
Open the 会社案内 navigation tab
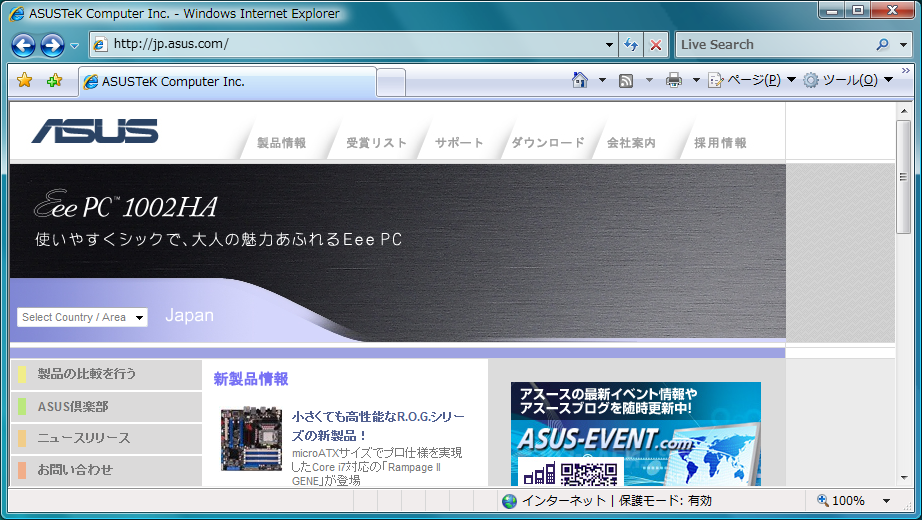[x=632, y=143]
